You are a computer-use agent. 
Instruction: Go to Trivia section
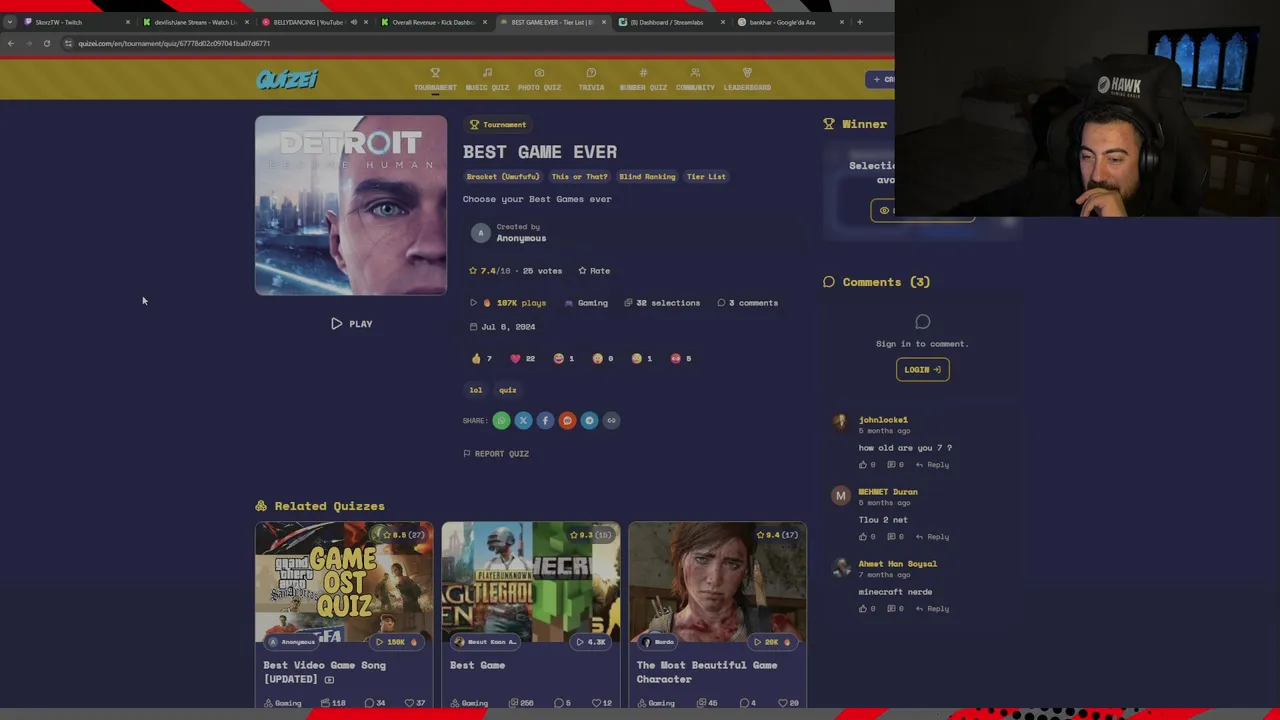click(591, 79)
